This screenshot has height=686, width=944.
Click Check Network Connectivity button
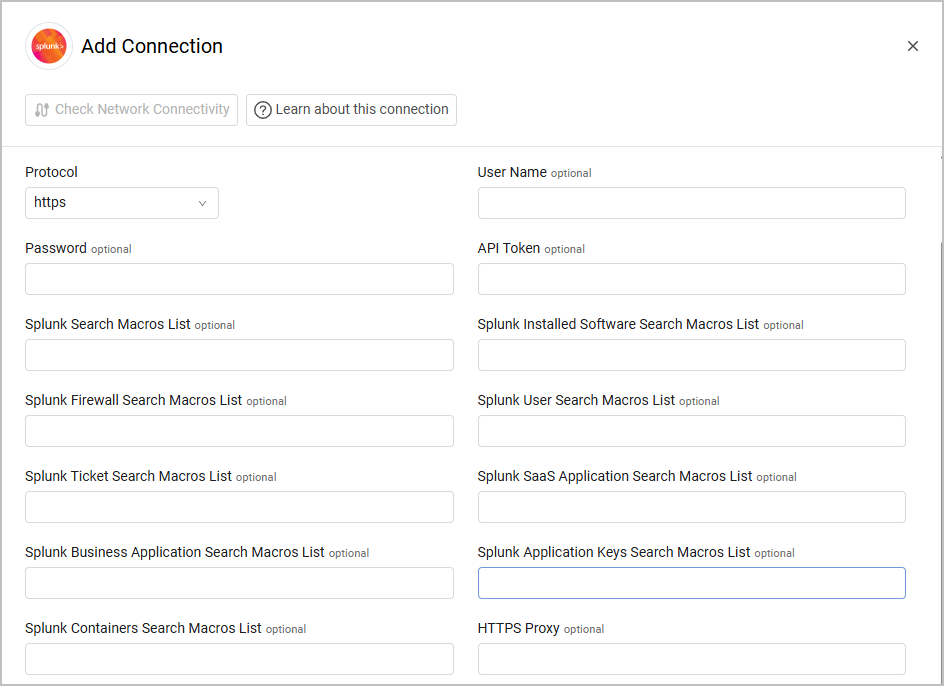(131, 110)
